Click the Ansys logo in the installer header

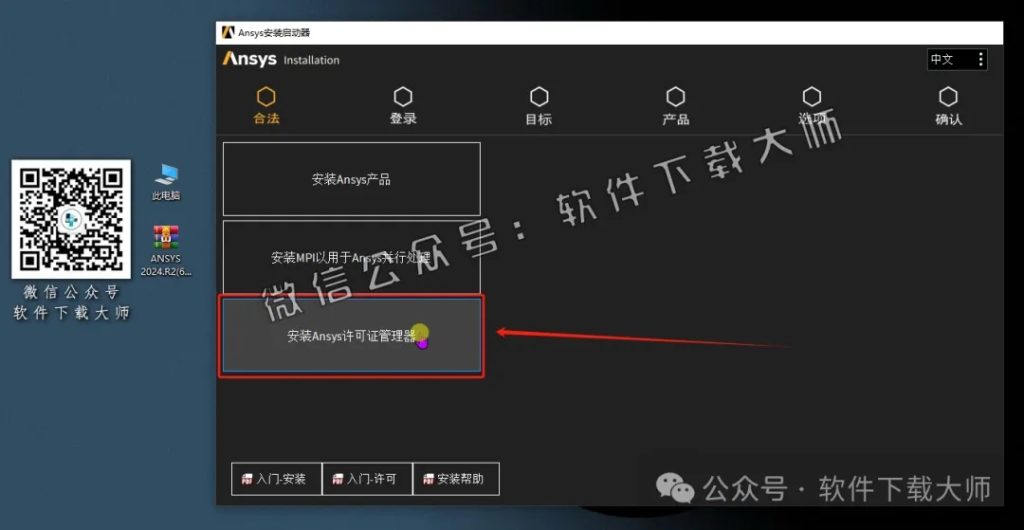coord(249,59)
